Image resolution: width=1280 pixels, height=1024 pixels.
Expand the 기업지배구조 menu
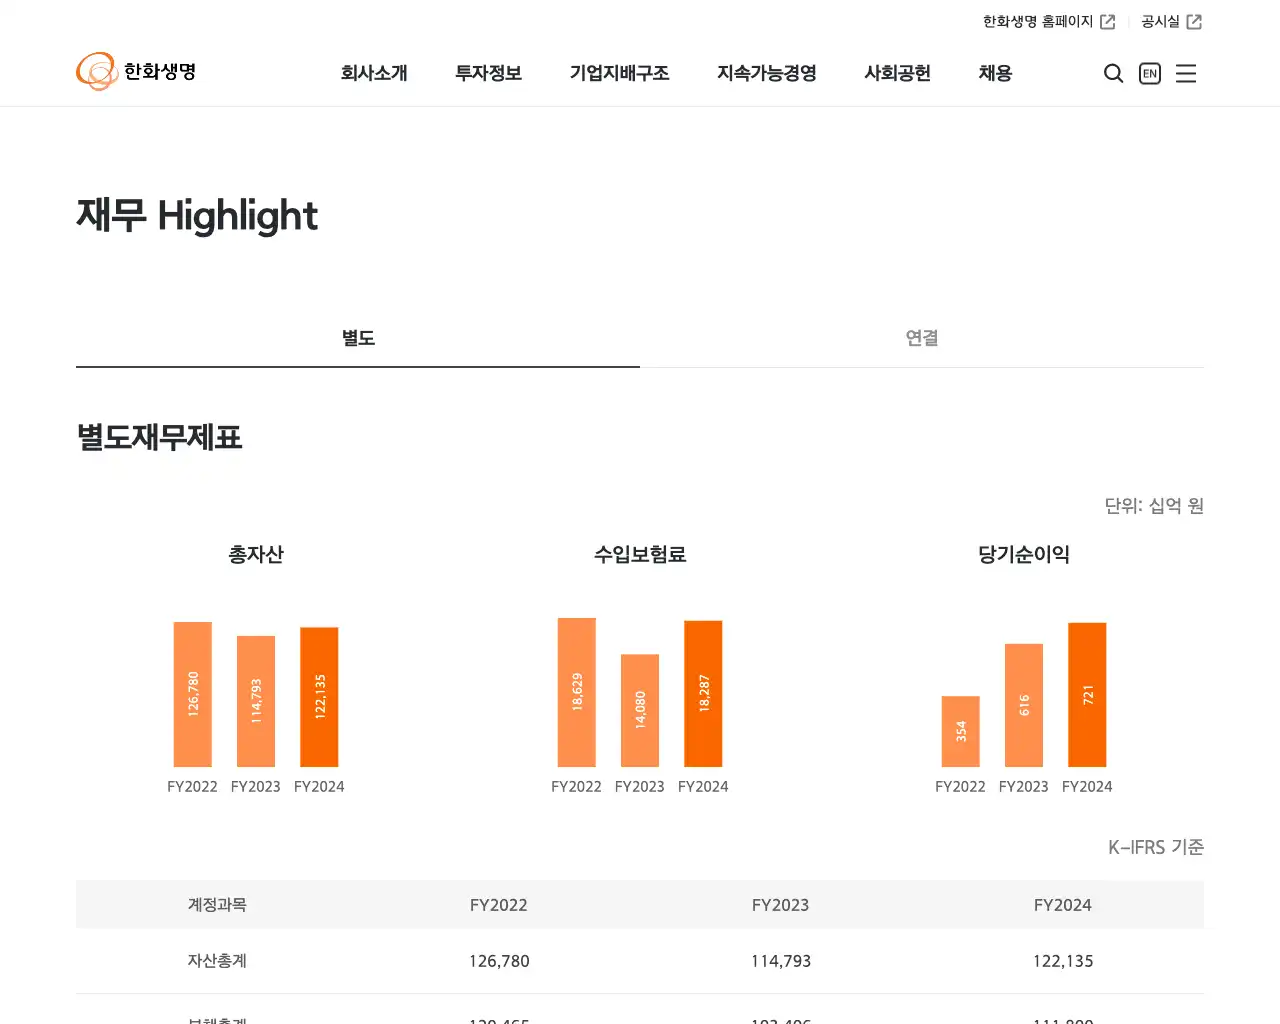(x=619, y=73)
